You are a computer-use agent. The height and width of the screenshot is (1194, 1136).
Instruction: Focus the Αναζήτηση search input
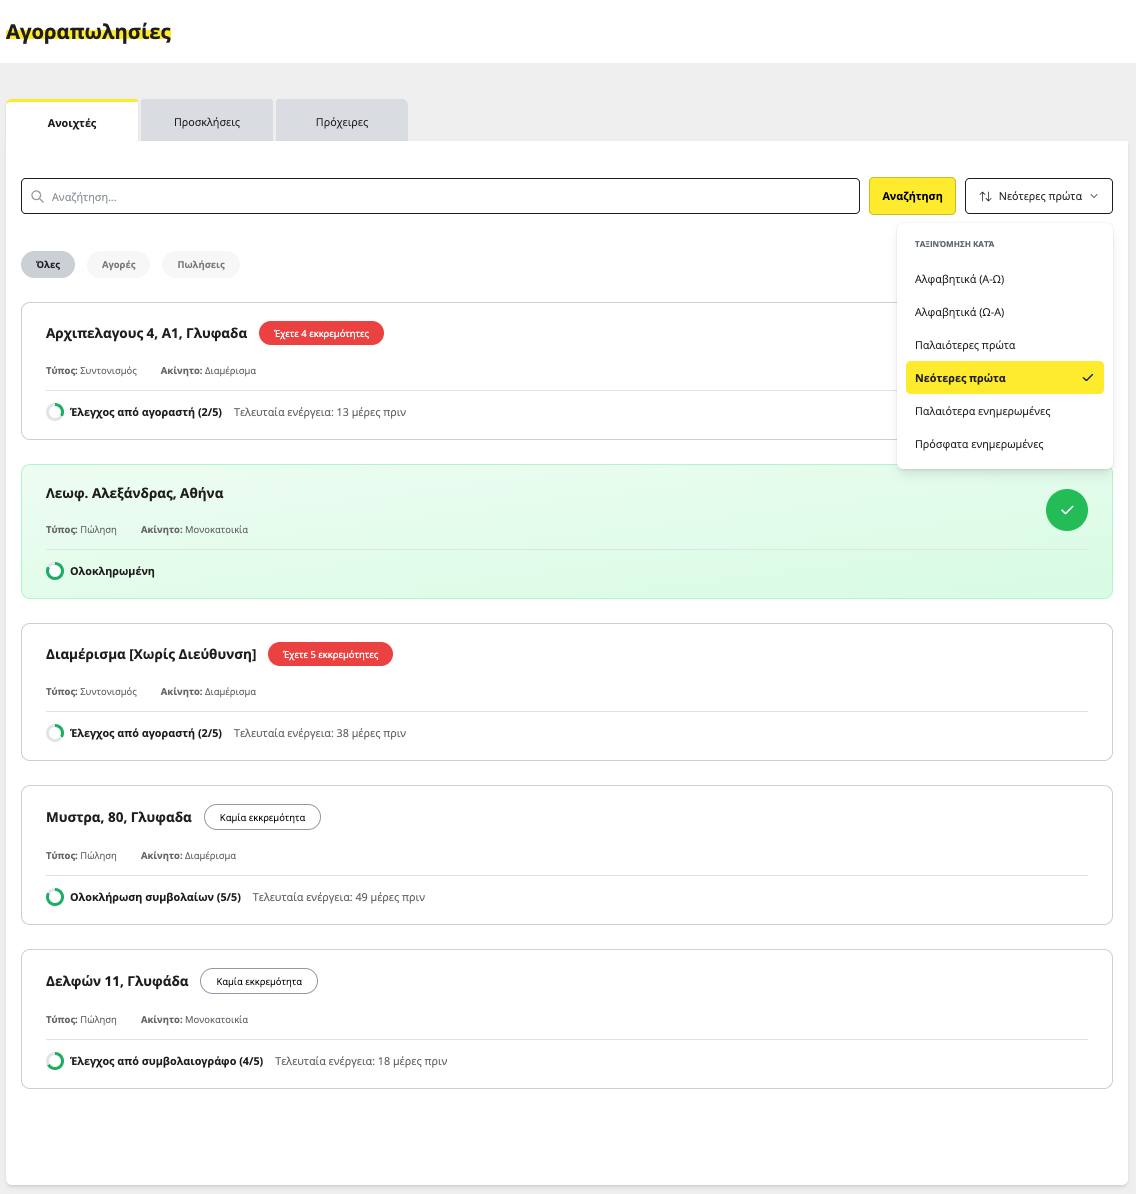point(440,196)
